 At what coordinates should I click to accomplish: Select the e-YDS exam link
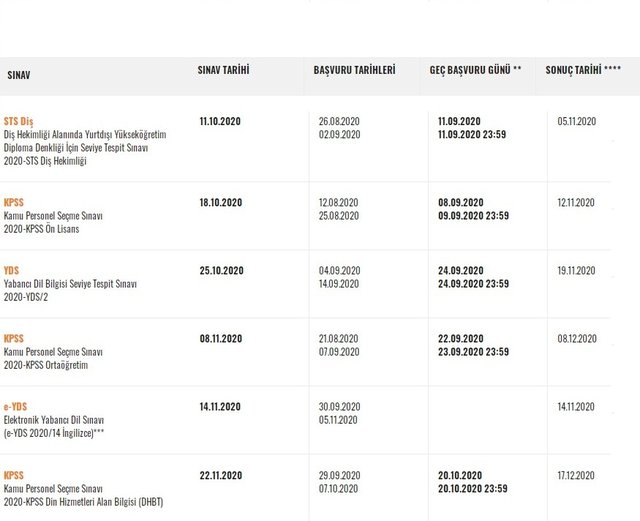16,406
